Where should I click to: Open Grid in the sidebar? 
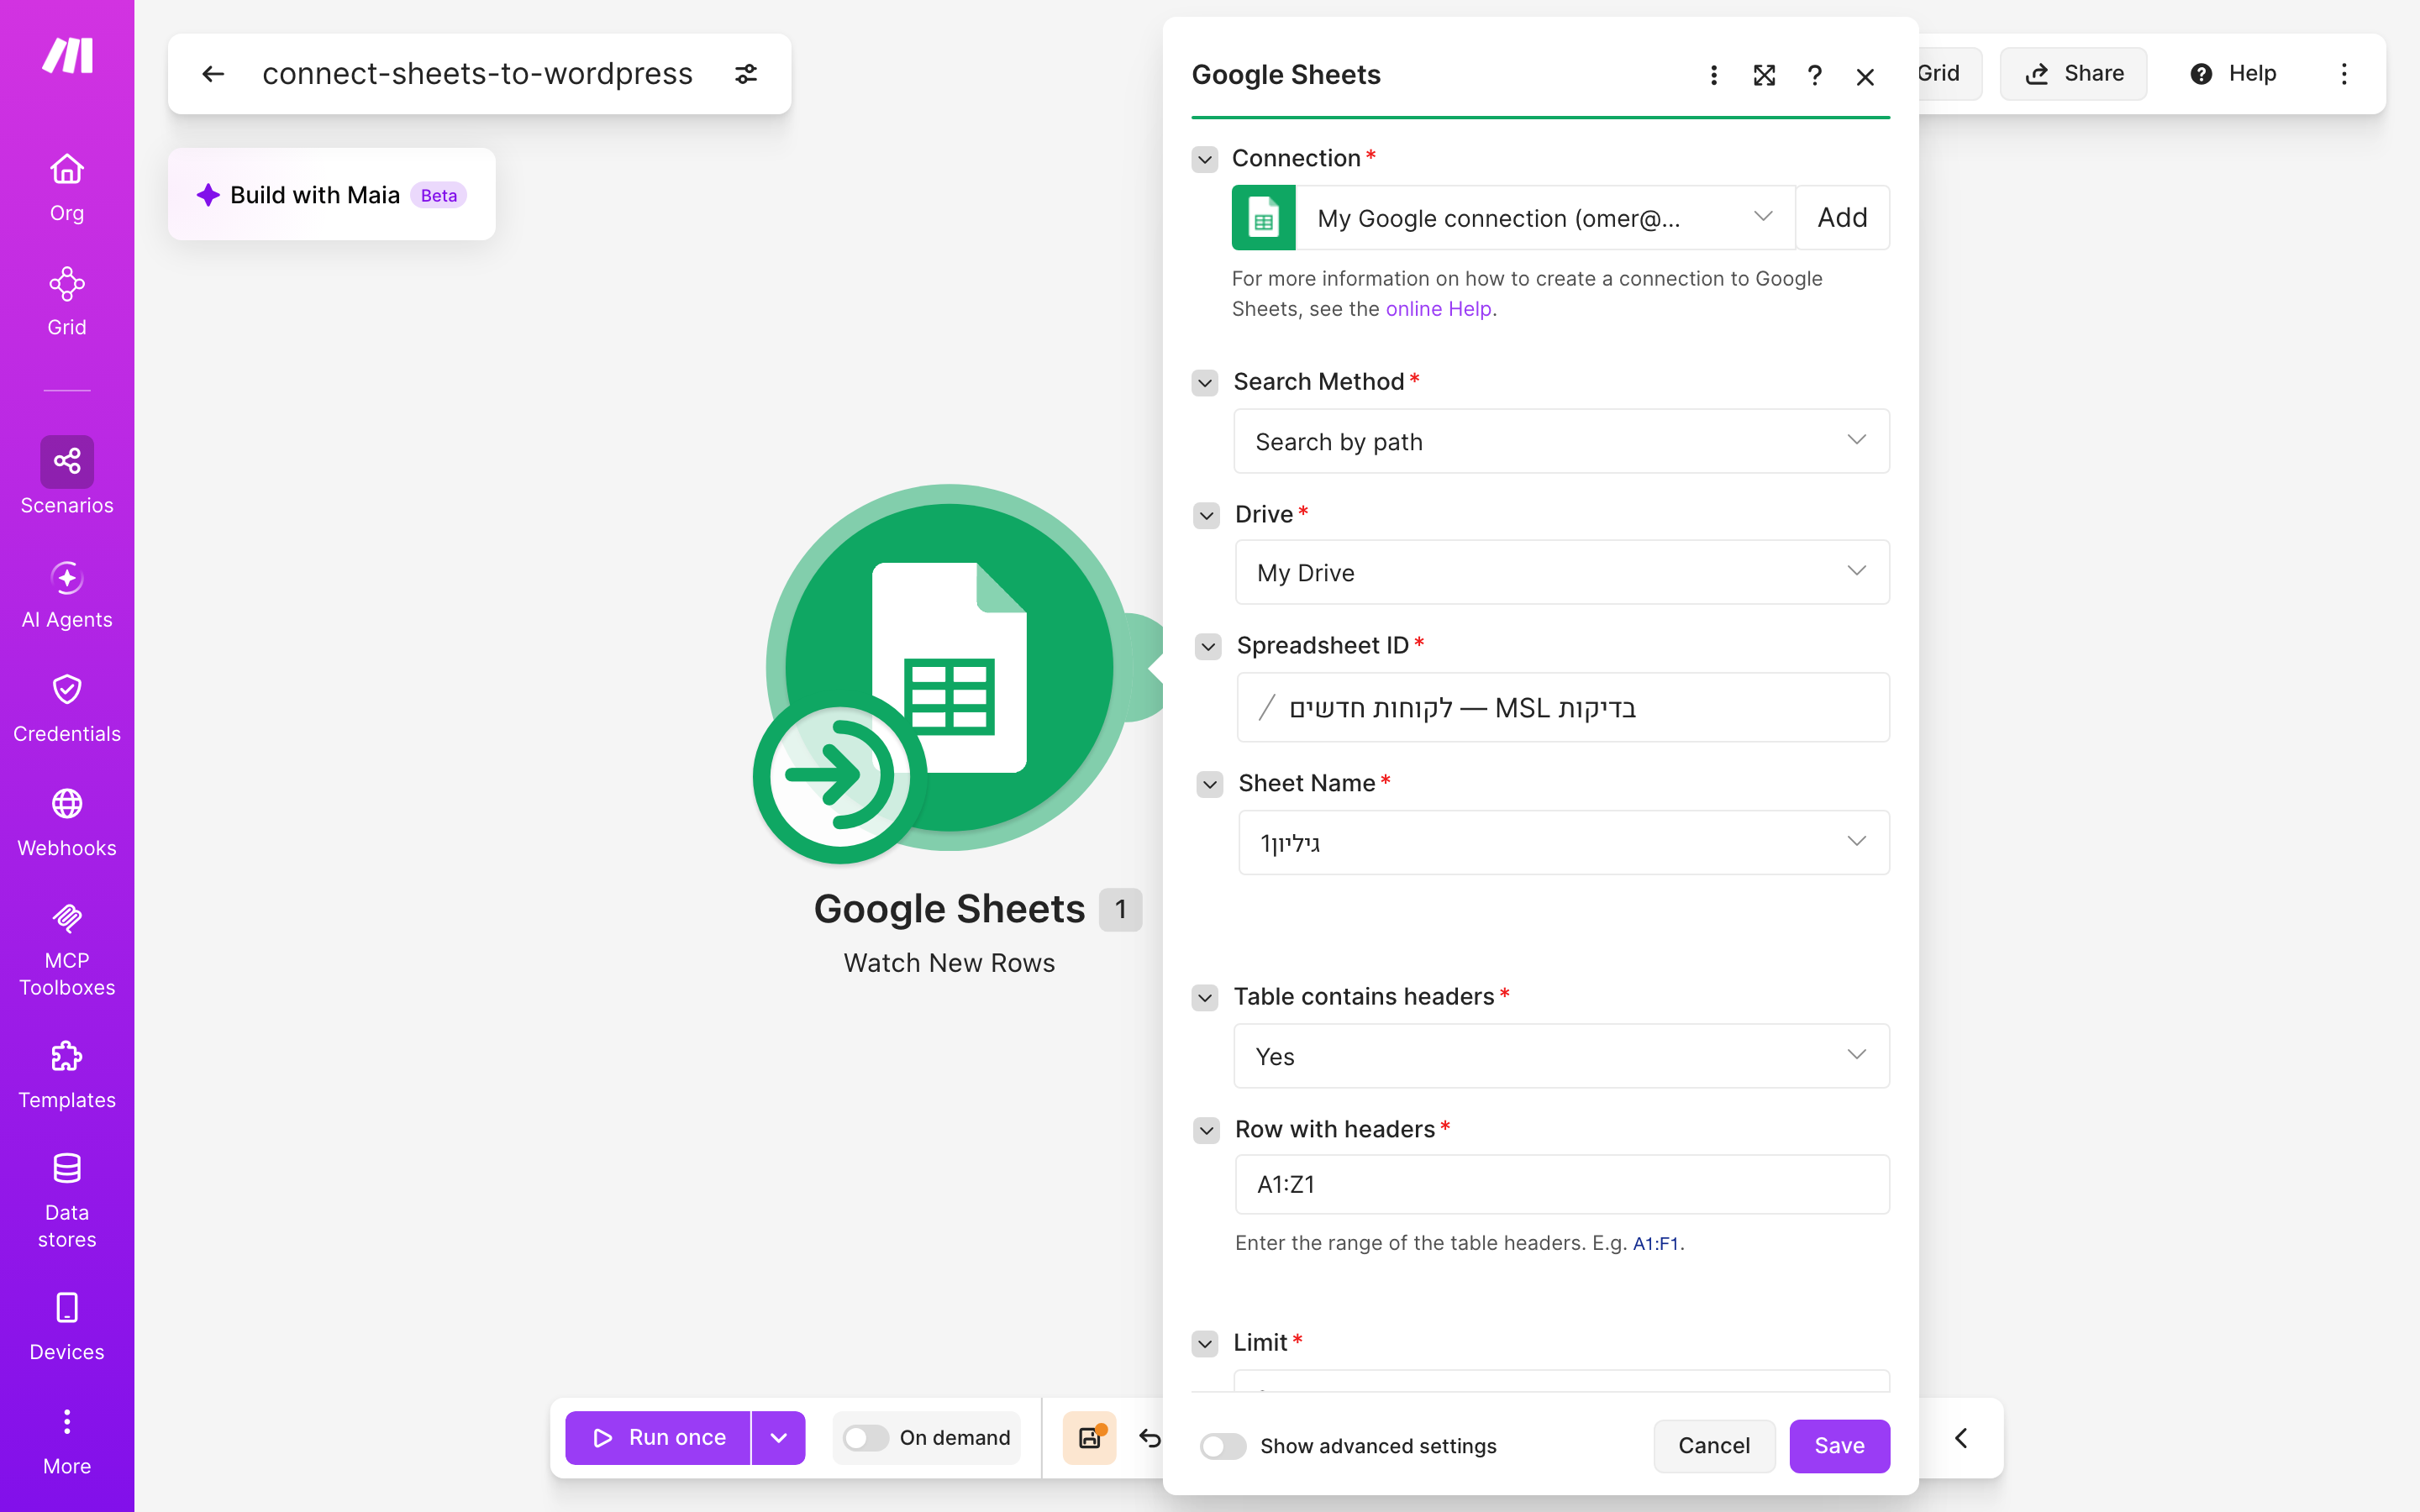tap(67, 302)
